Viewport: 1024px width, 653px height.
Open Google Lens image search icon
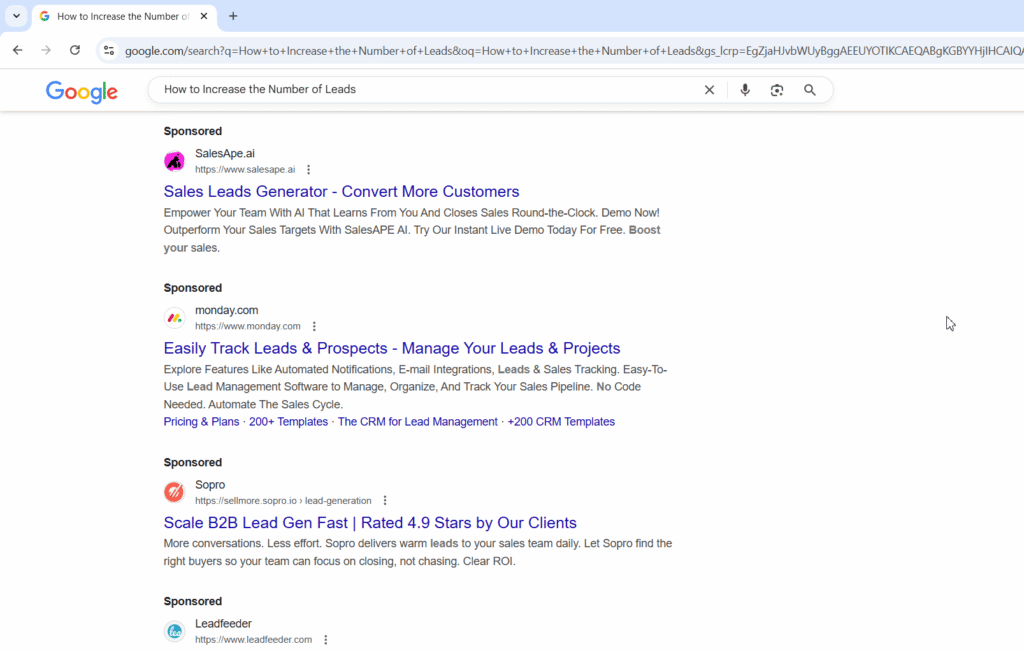(777, 90)
